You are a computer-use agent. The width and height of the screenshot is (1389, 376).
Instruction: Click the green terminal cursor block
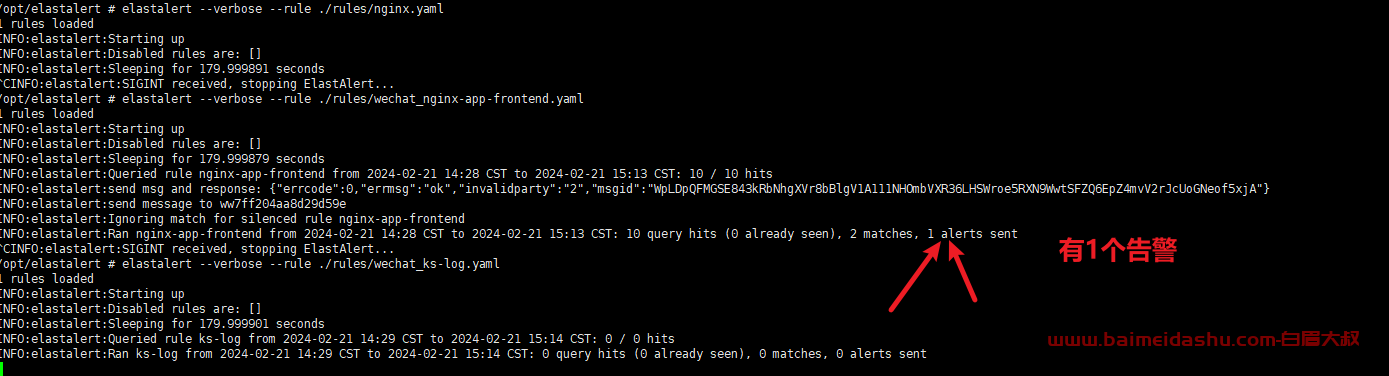3,369
